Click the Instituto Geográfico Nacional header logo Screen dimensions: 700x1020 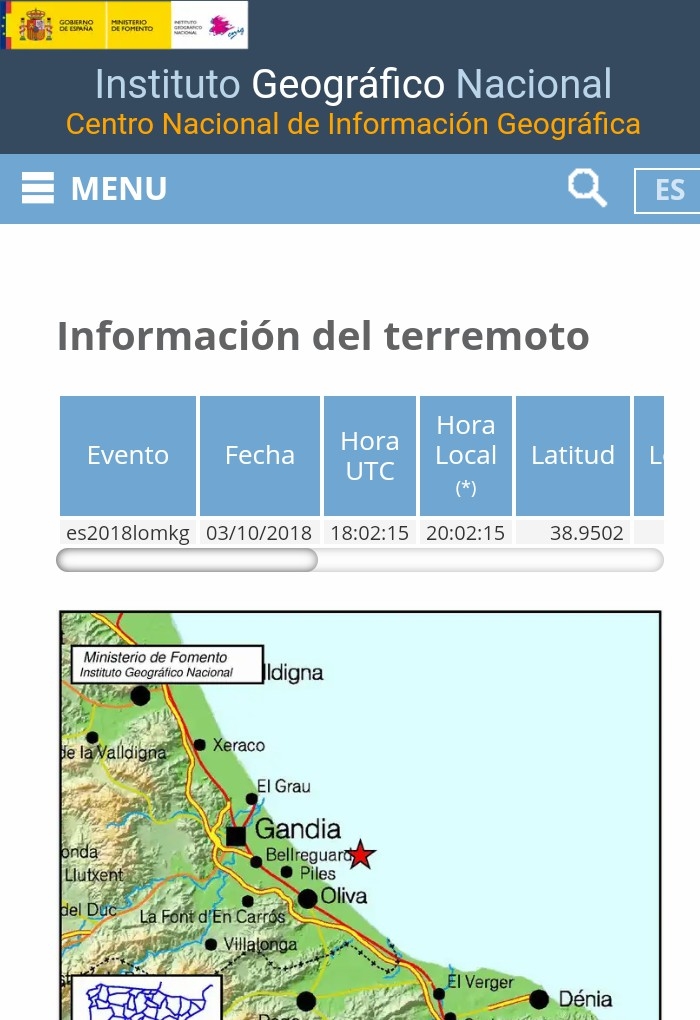209,25
